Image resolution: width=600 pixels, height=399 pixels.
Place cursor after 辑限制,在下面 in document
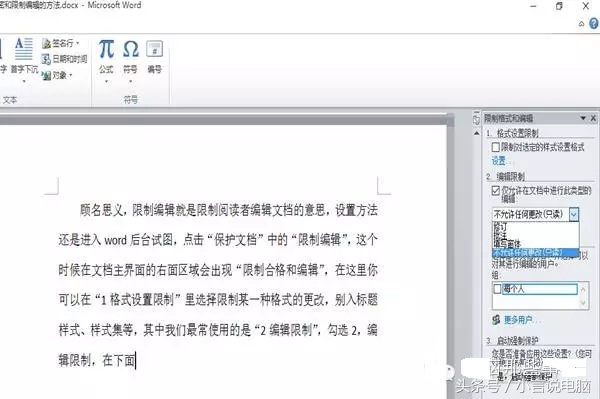tap(136, 360)
